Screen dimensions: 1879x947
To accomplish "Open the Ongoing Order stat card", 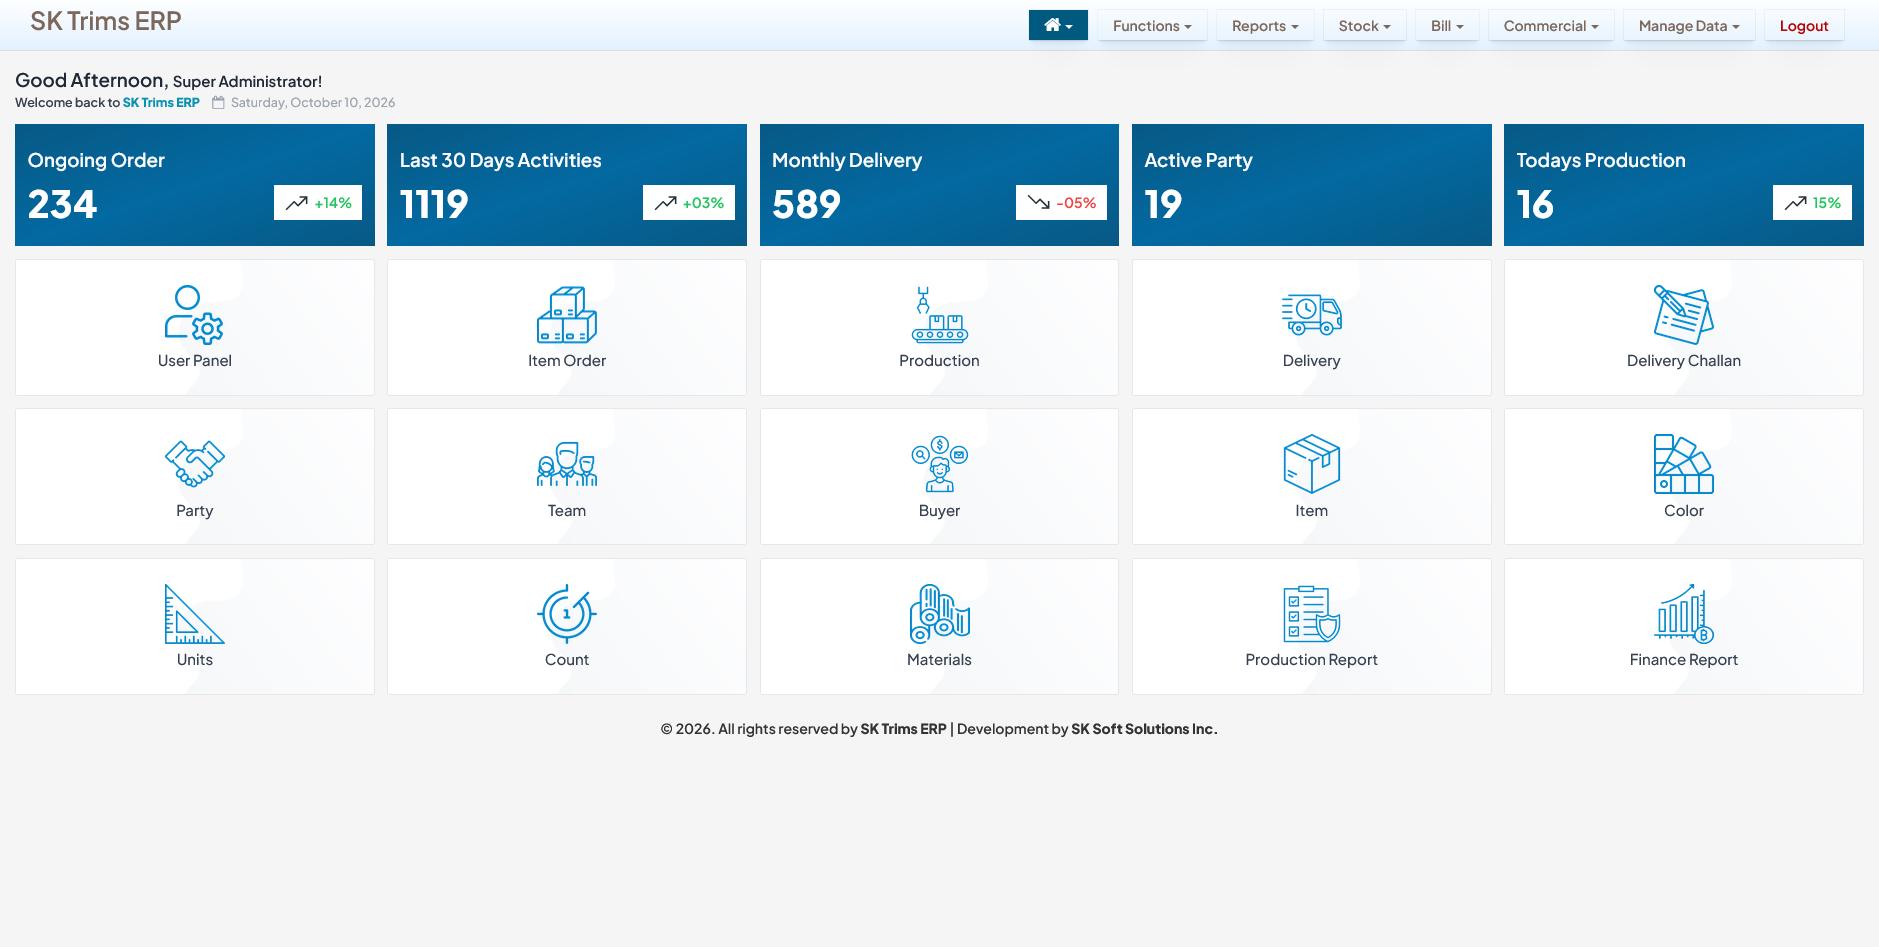I will coord(195,185).
